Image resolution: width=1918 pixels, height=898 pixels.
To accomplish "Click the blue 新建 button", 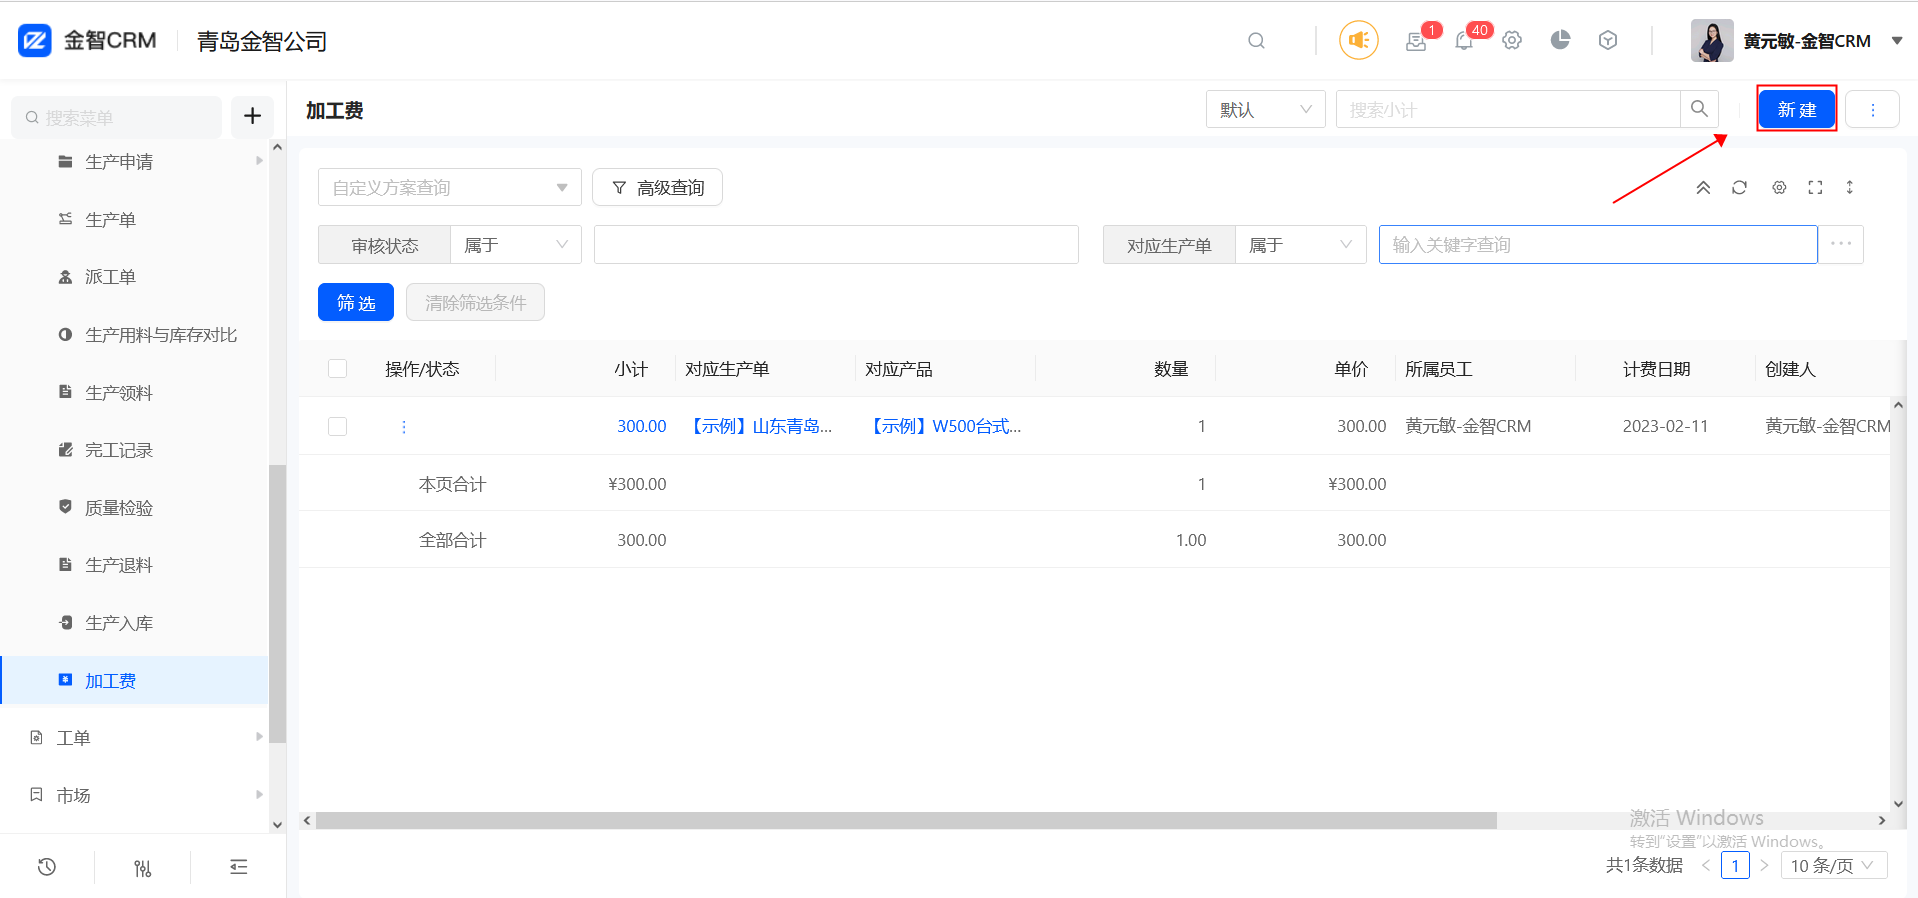I will point(1797,109).
